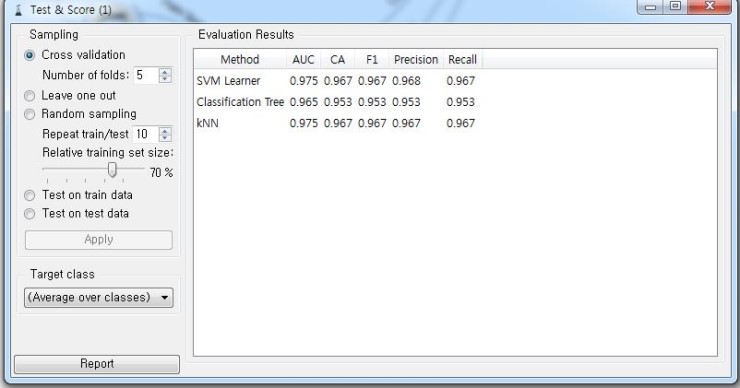This screenshot has width=740, height=388.
Task: Click the Test & Score title bar icon
Action: click(x=18, y=10)
